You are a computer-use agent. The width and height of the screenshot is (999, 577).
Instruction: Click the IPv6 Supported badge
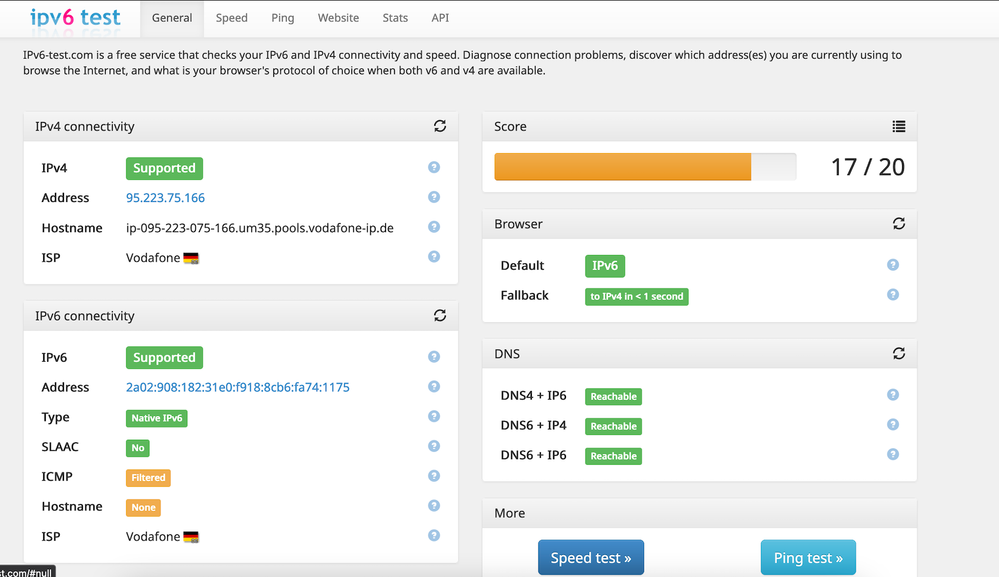pyautogui.click(x=164, y=358)
